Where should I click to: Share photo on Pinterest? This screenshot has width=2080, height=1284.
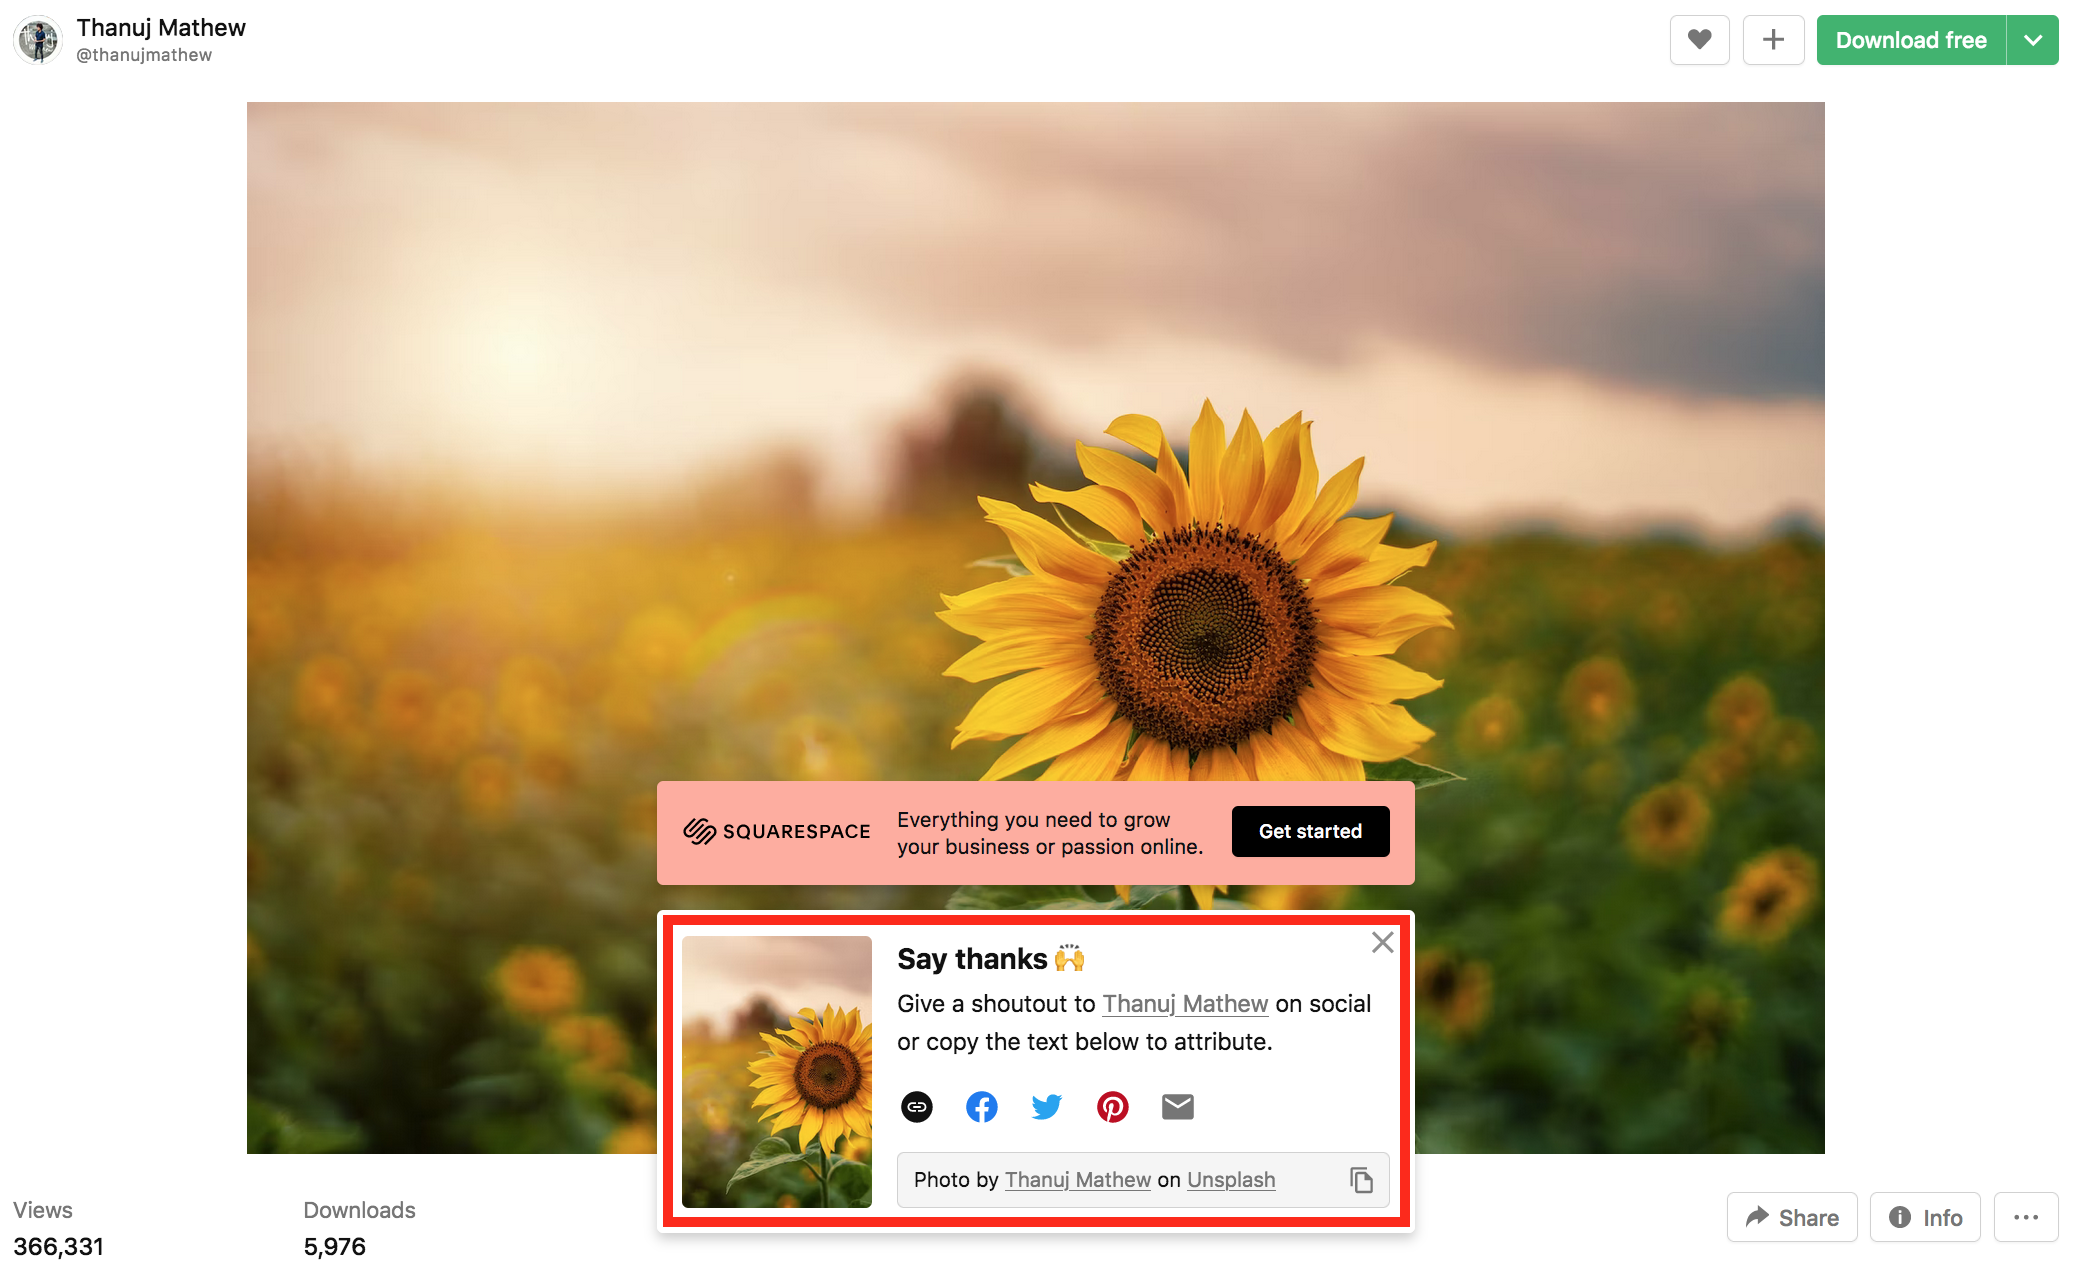[x=1113, y=1107]
